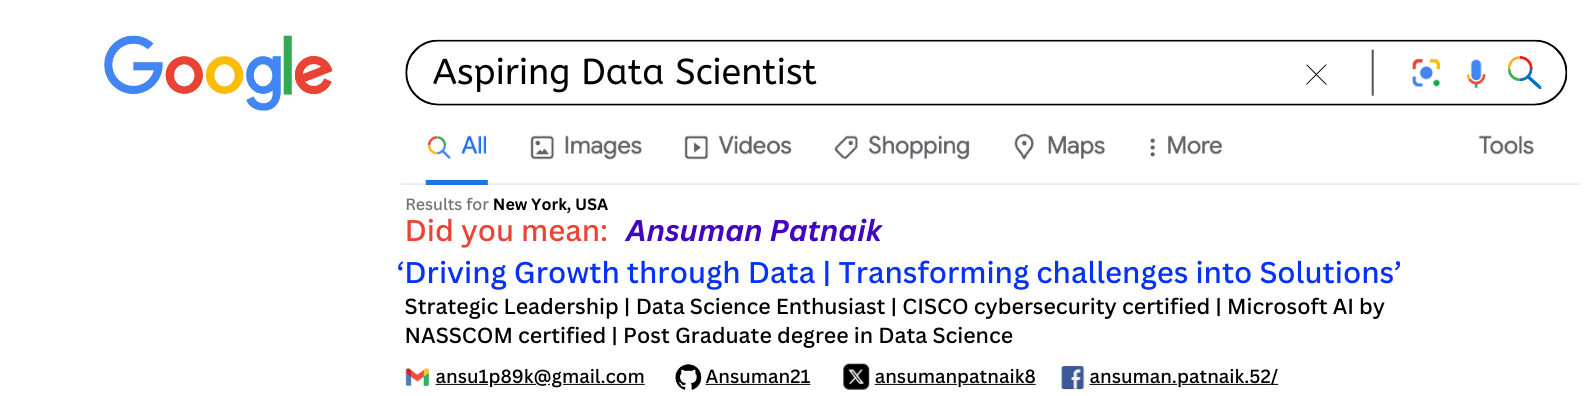Start voice search with the microphone icon
Viewport: 1584px width, 396px height.
(1476, 73)
